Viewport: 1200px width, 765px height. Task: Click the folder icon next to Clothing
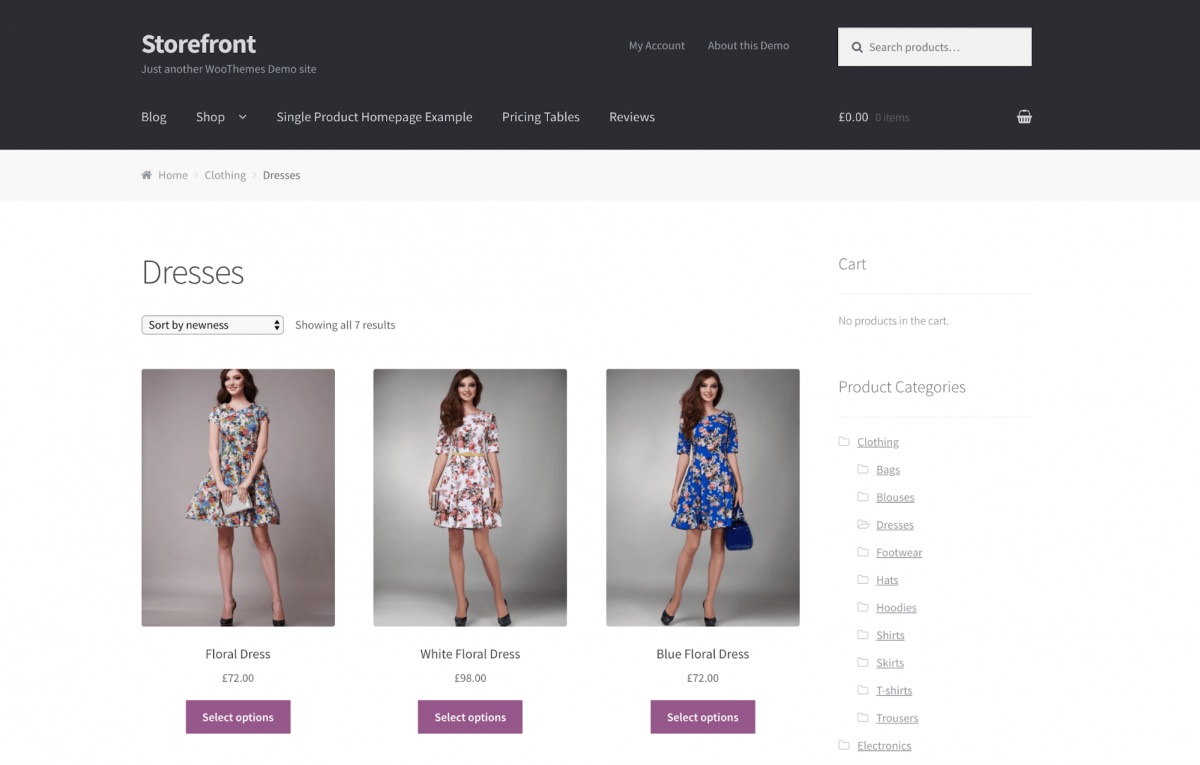(845, 441)
